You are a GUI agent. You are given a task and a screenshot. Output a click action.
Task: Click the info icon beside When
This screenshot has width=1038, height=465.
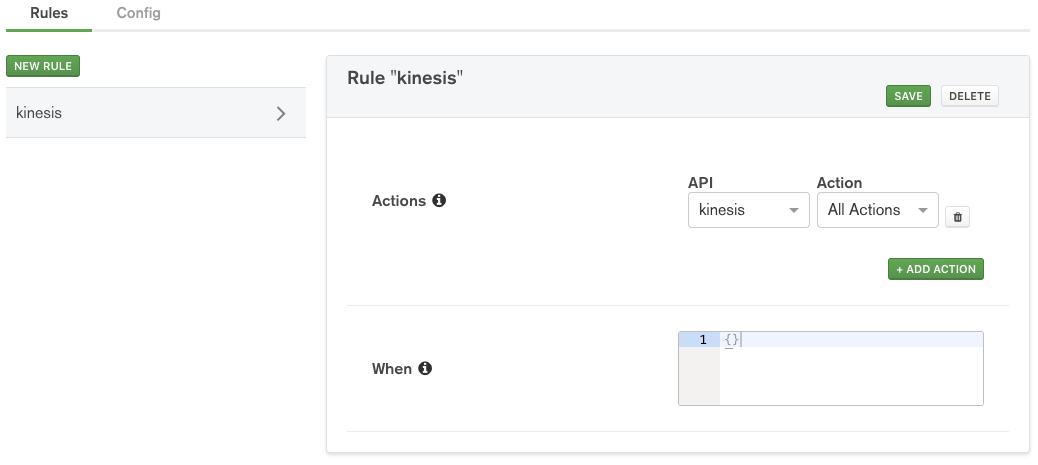(425, 369)
